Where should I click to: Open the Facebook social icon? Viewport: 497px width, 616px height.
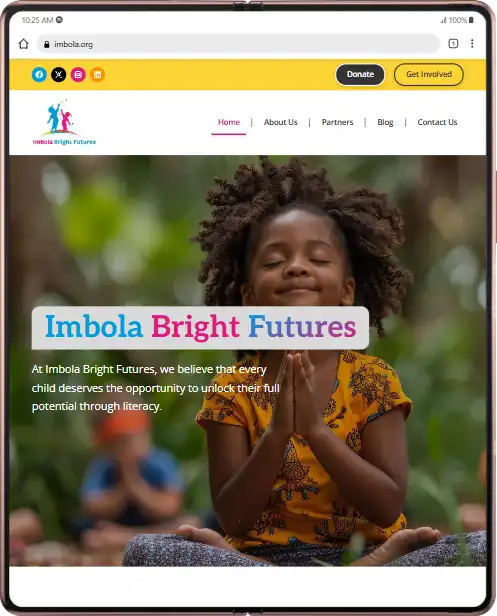[39, 74]
